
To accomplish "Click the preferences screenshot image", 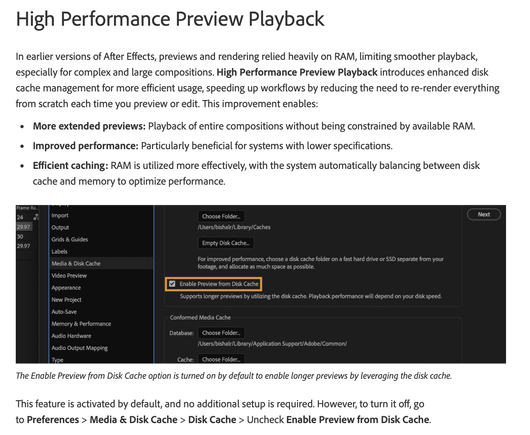I will coord(261,284).
